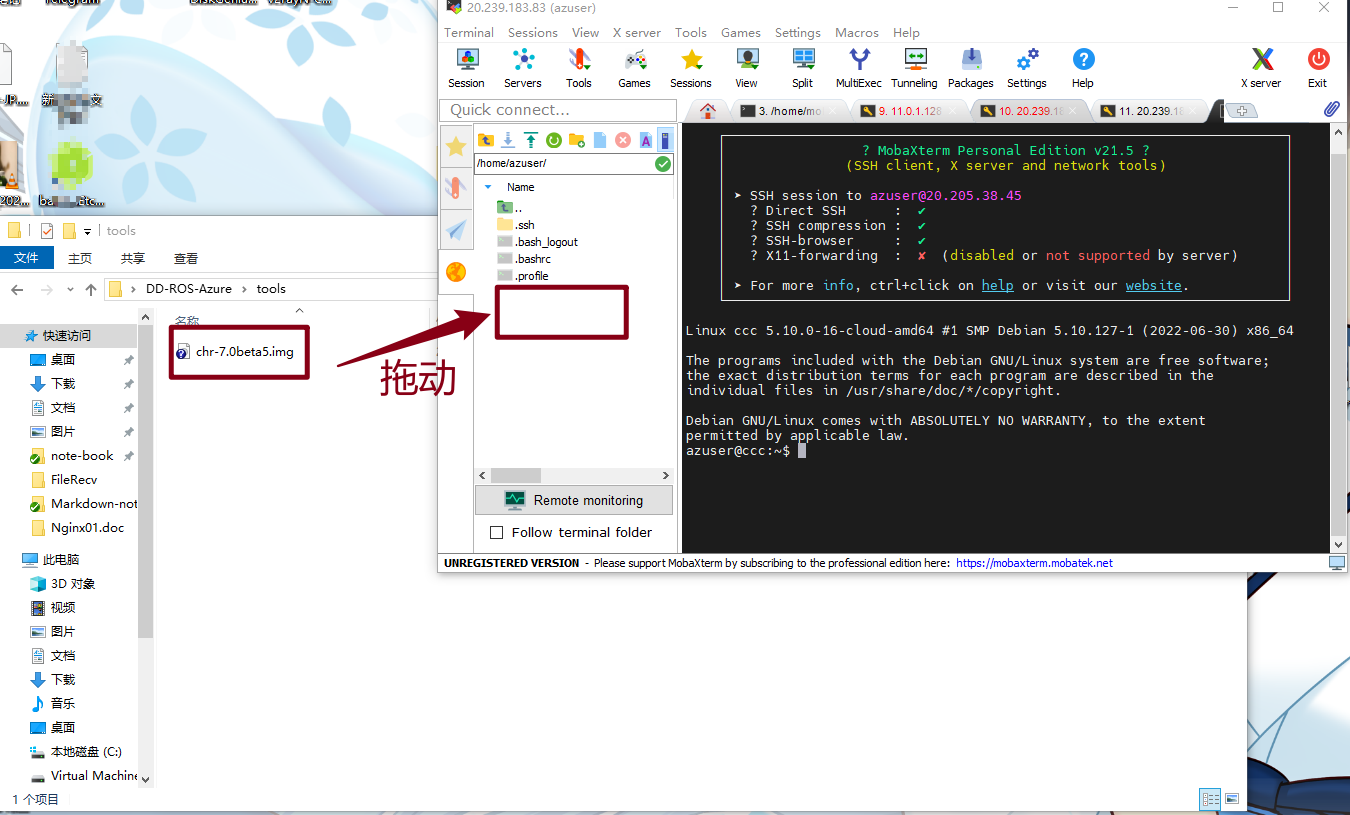Click the Remote monitoring button

pyautogui.click(x=574, y=500)
